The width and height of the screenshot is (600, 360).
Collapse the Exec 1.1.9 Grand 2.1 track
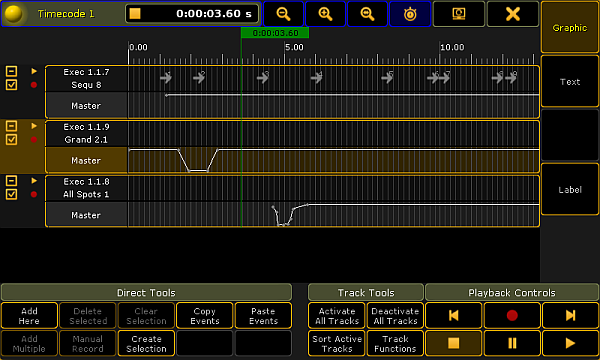11,126
